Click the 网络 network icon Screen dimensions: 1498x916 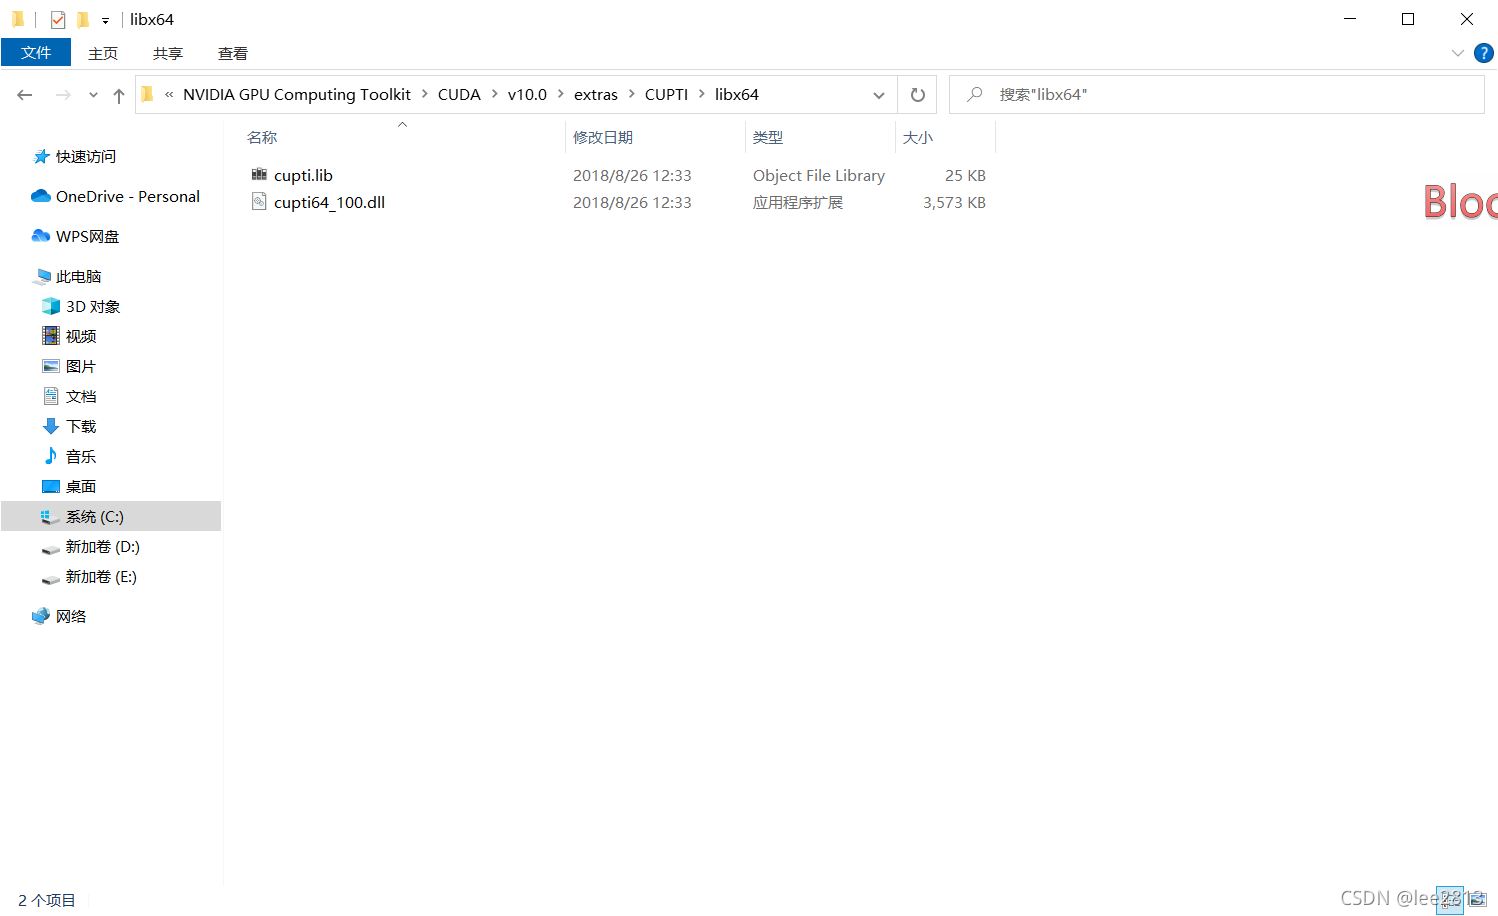(x=41, y=616)
